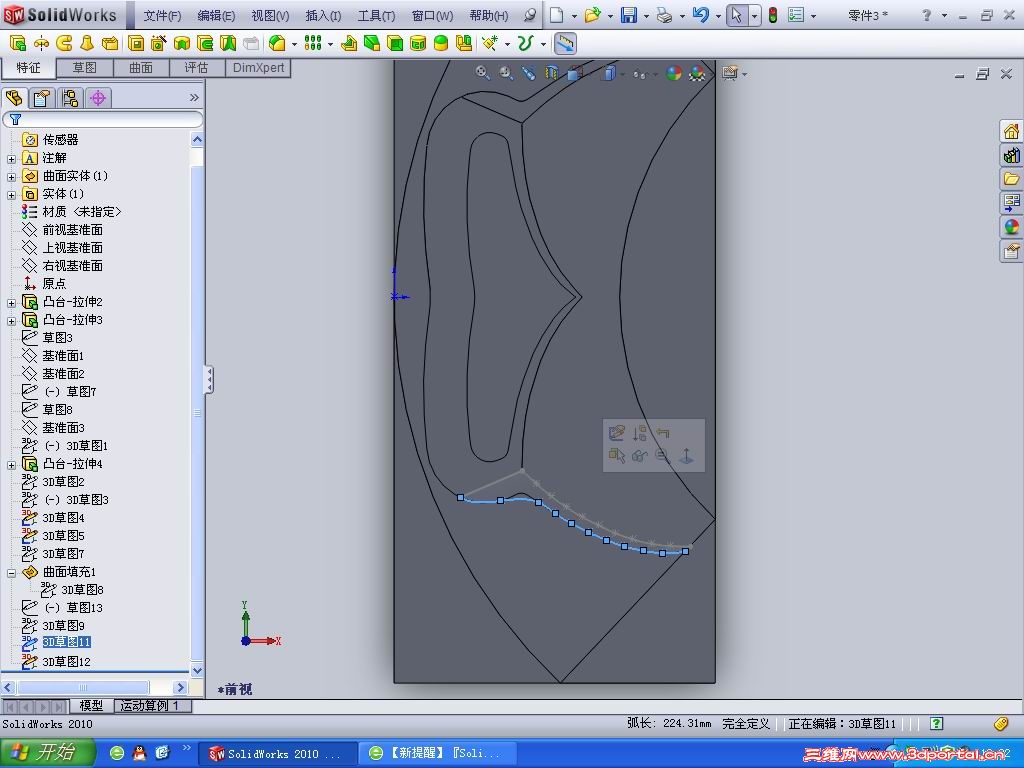Click the feature tree filter input field
Viewport: 1024px width, 768px height.
click(108, 119)
